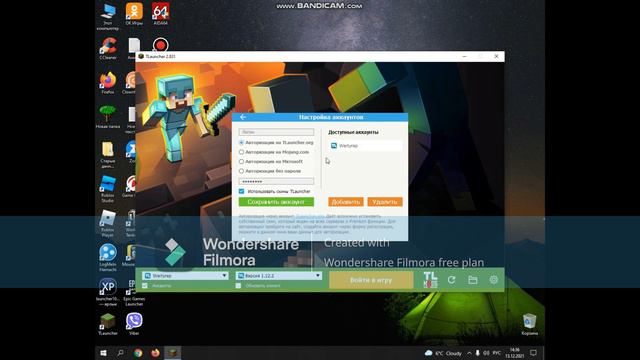Select the Wertyrep account in available accounts list

pos(366,146)
